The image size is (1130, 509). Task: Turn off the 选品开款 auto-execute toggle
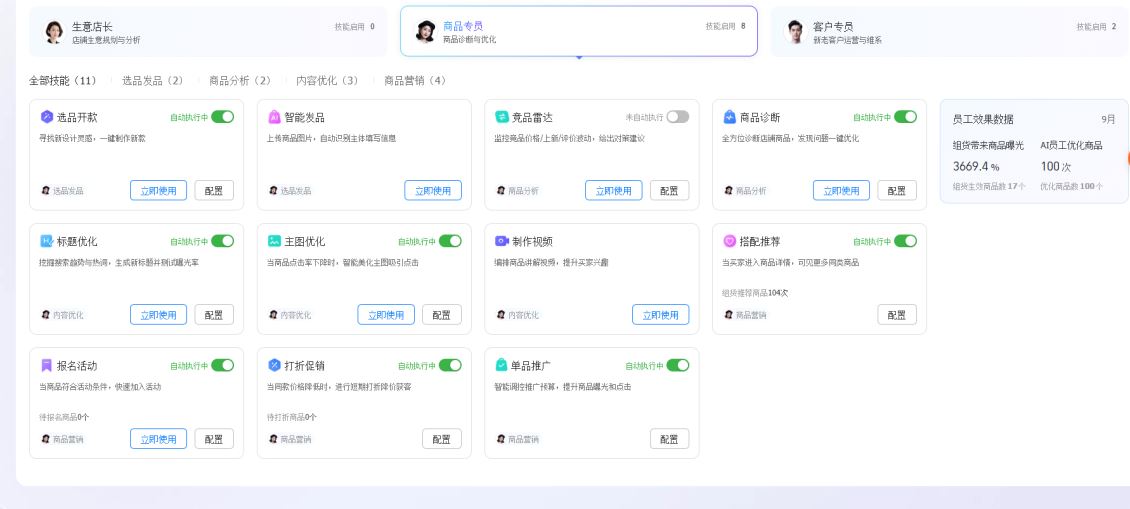(223, 117)
